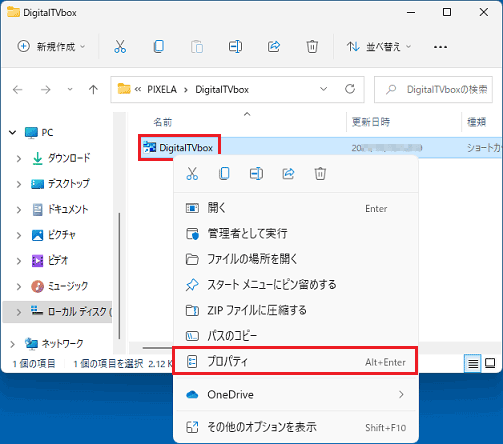Switch to large icons view in the status bar

pyautogui.click(x=490, y=363)
